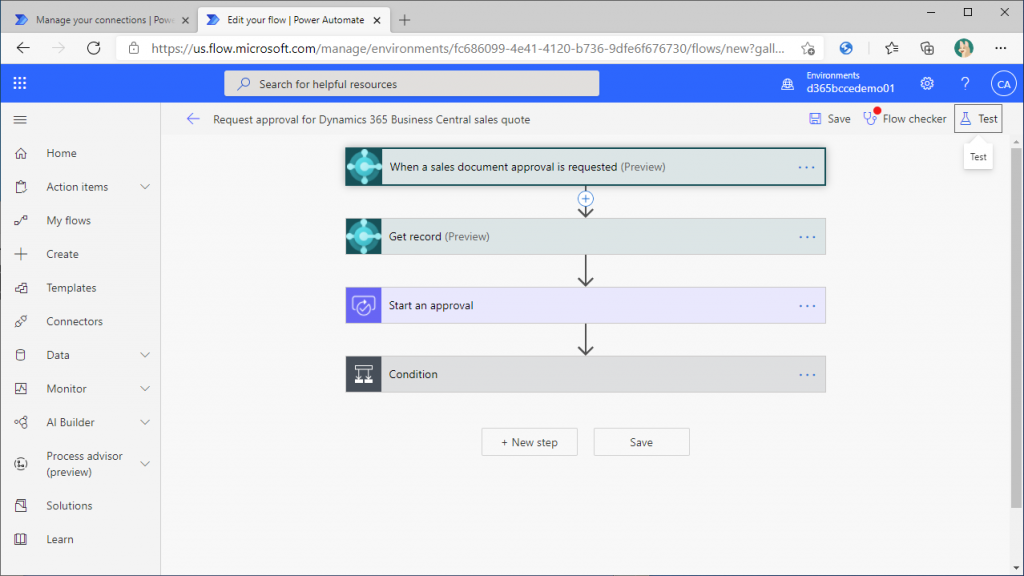This screenshot has height=576, width=1024.
Task: Close the Edit your flow browser tab
Action: 377,20
